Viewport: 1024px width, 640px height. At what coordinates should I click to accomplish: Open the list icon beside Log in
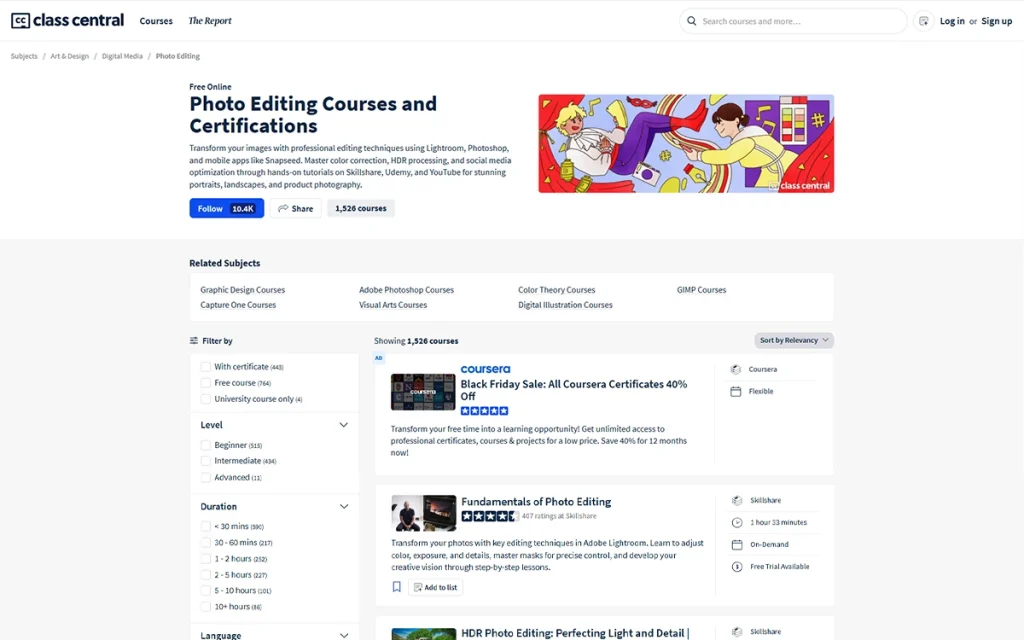[923, 21]
